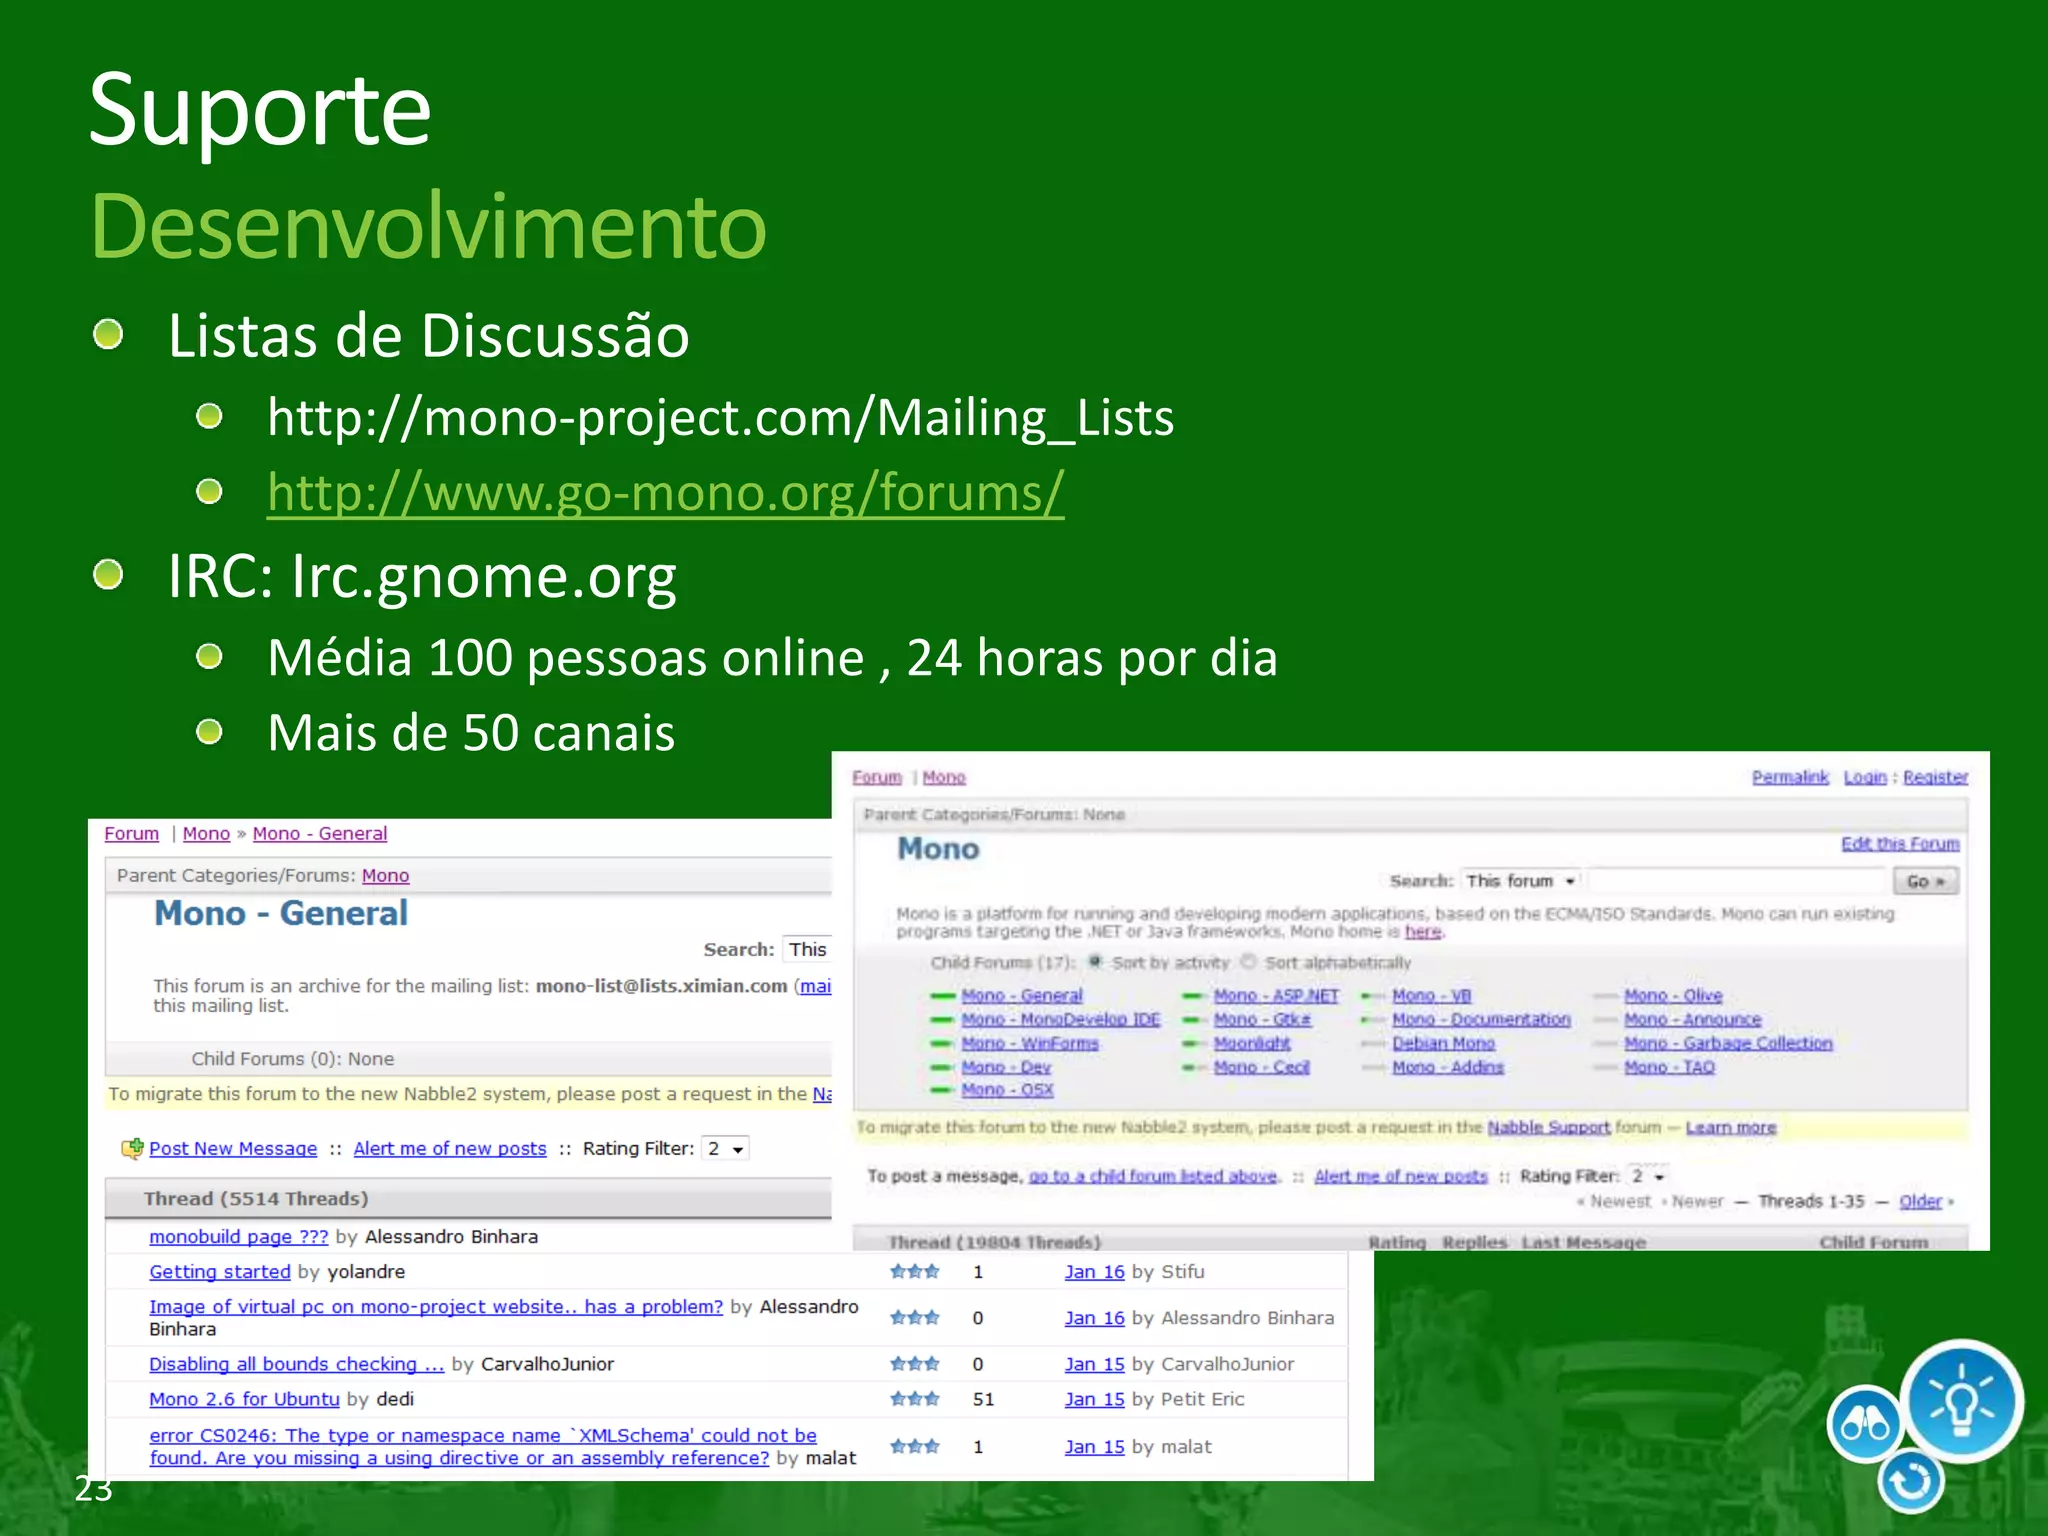Open Disabling all bounds checking thread
The height and width of the screenshot is (1536, 2048).
click(x=296, y=1364)
